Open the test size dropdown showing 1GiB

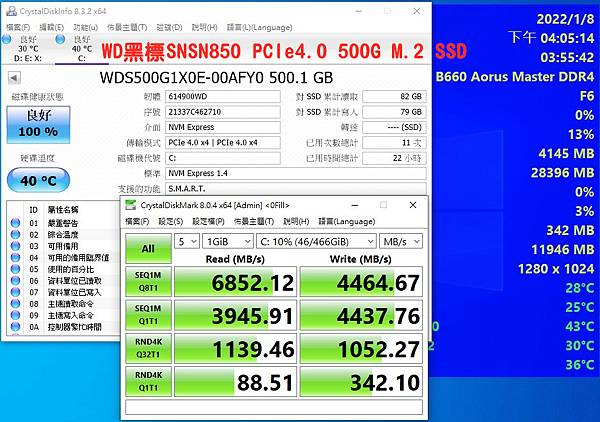(x=228, y=242)
